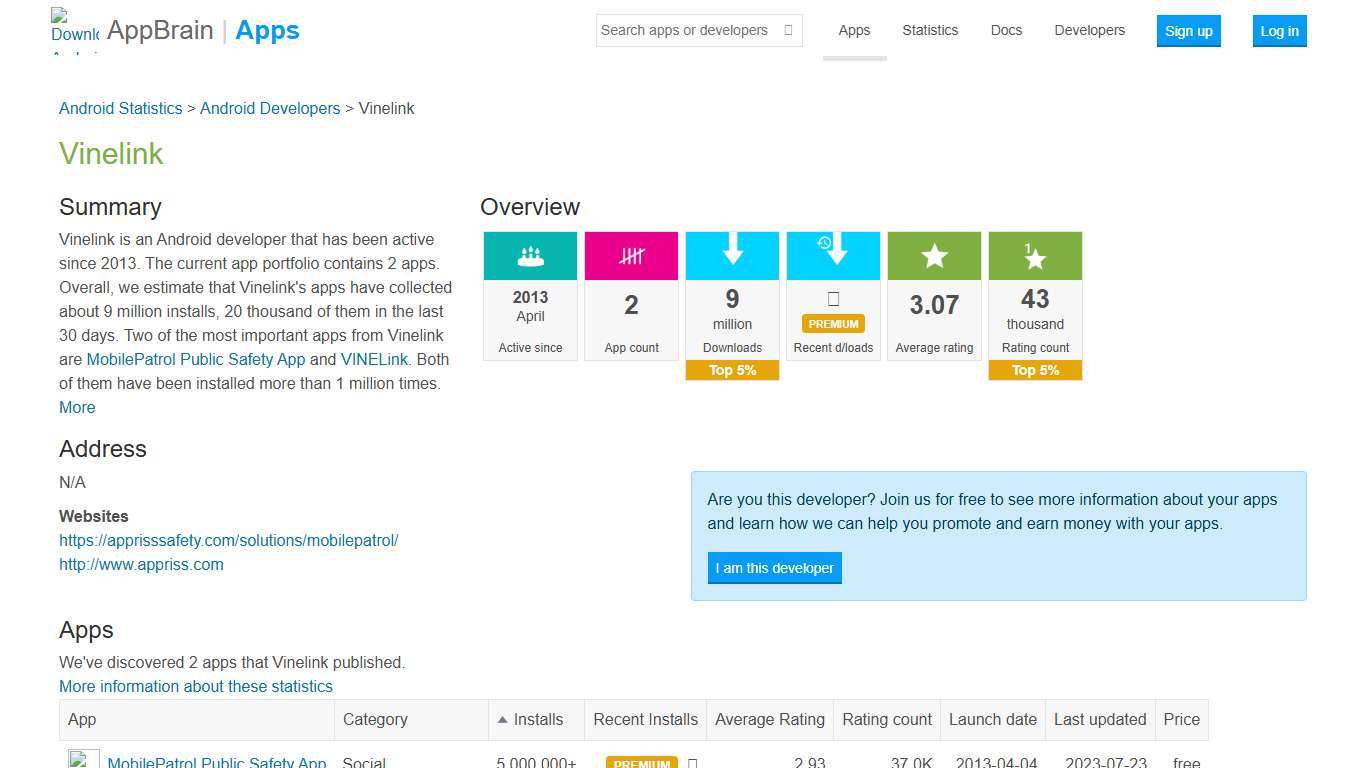Select the Average rating star icon

[x=933, y=255]
